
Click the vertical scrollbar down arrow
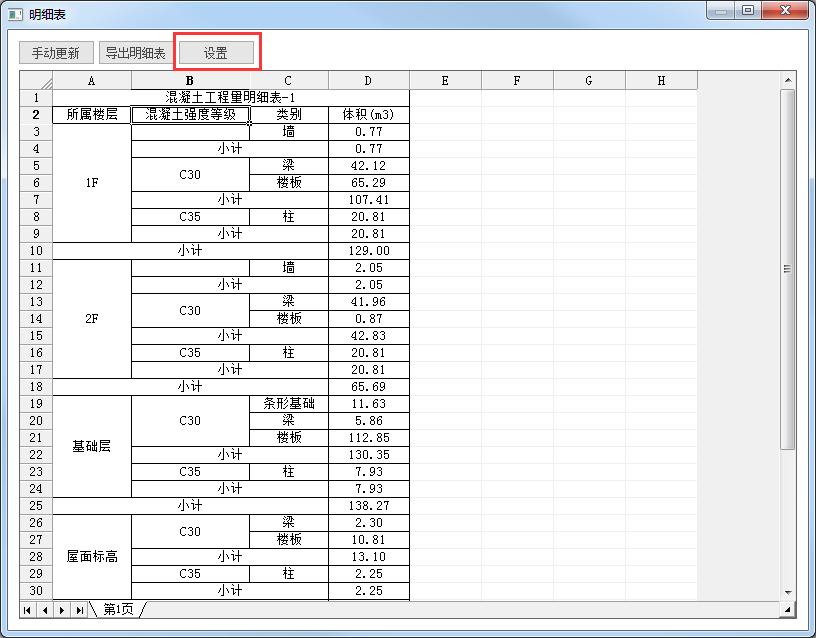pos(788,593)
